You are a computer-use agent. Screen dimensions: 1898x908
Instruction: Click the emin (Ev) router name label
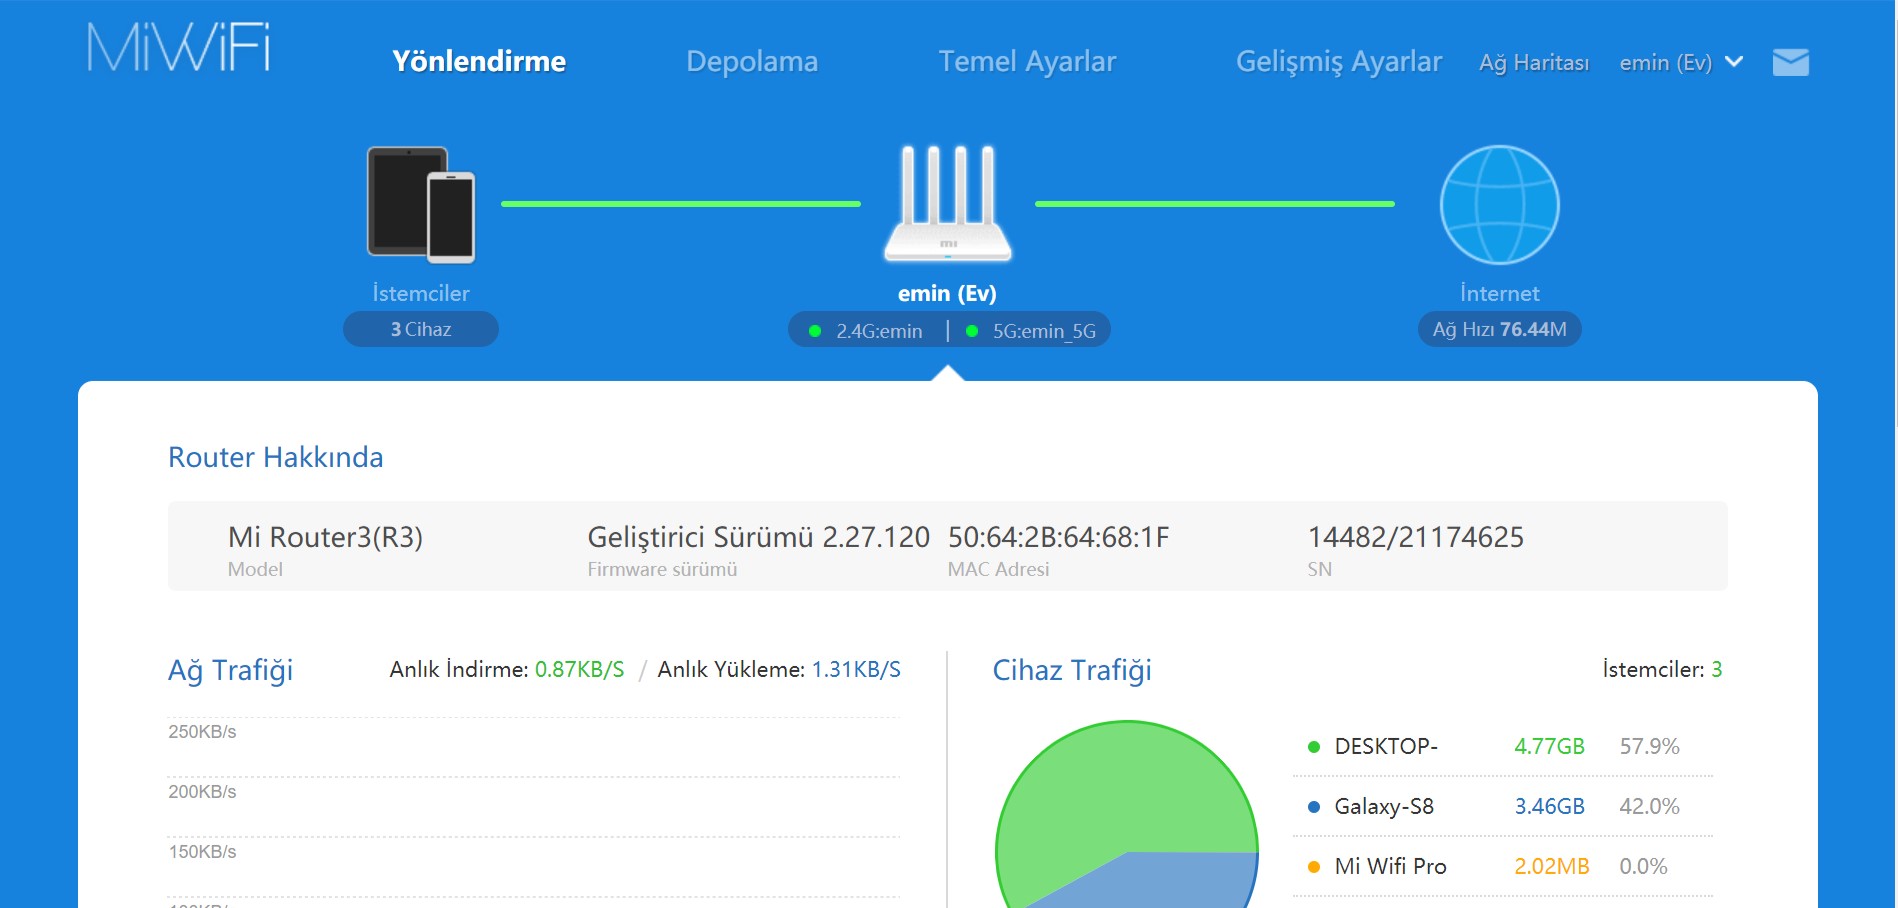(947, 293)
